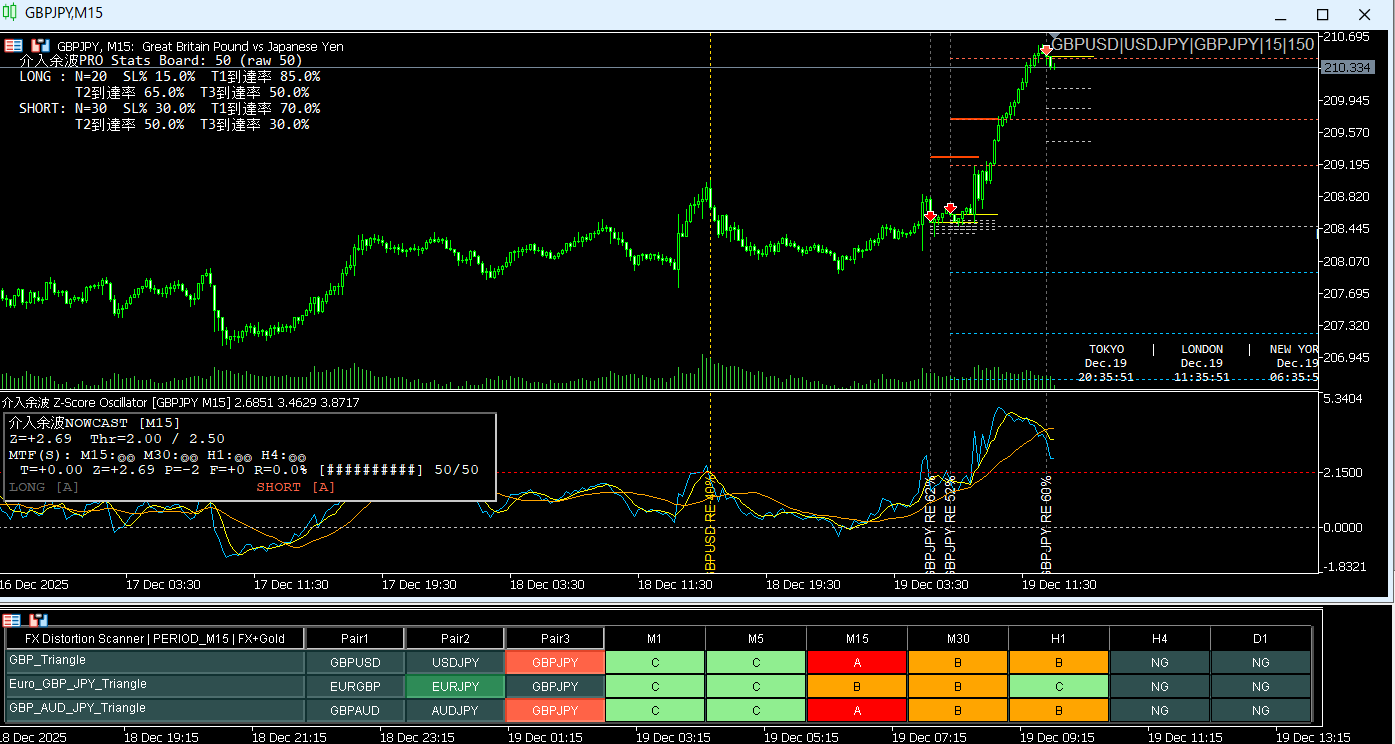Image resolution: width=1395 pixels, height=744 pixels.
Task: Click the H1 column header in scanner
Action: [x=1058, y=638]
